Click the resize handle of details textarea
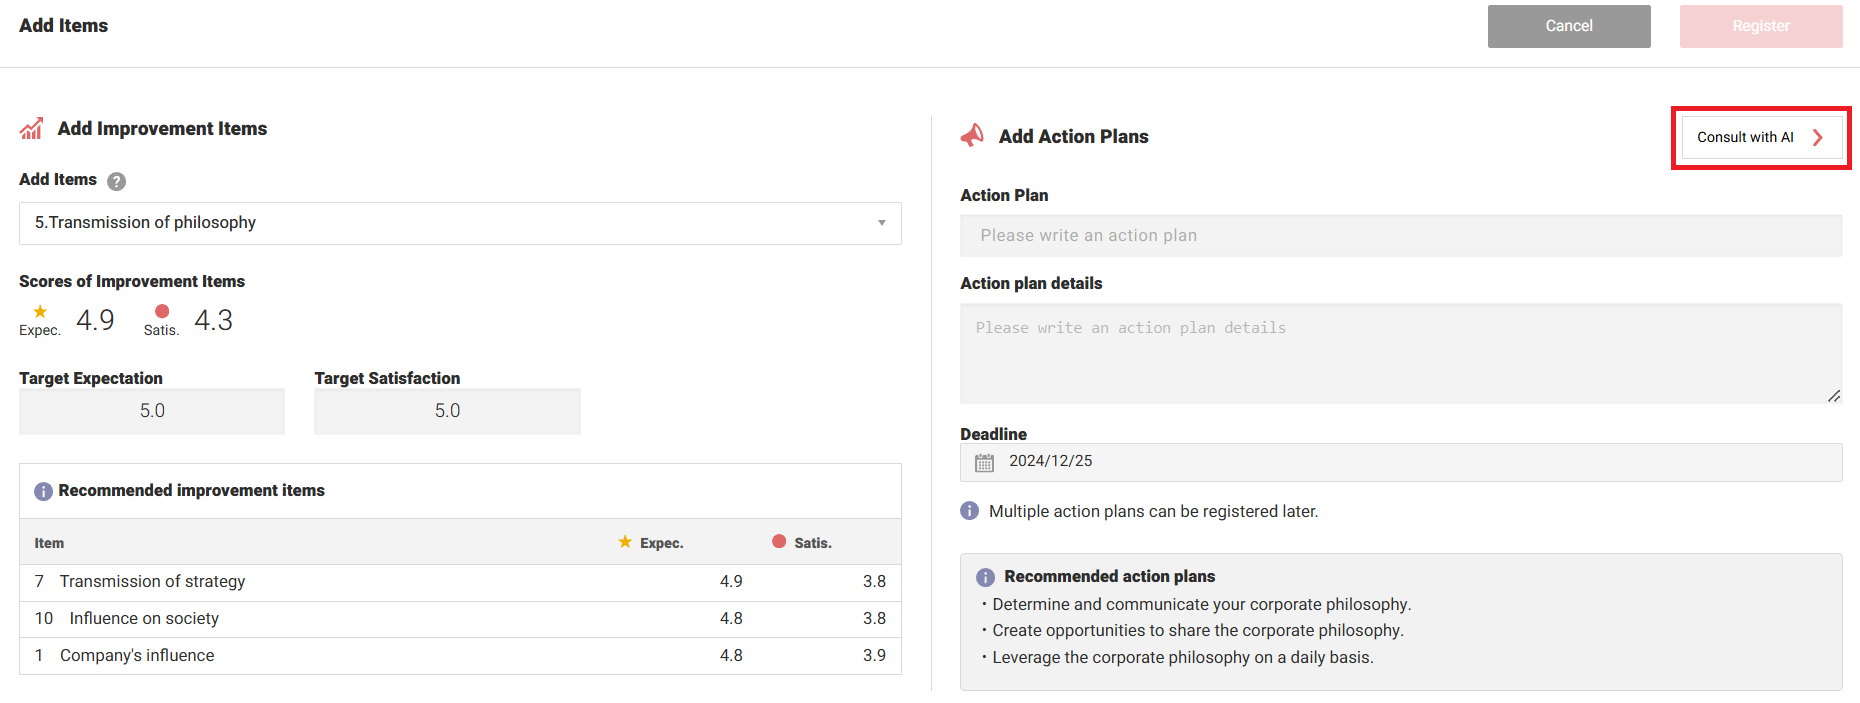1860x703 pixels. point(1833,397)
